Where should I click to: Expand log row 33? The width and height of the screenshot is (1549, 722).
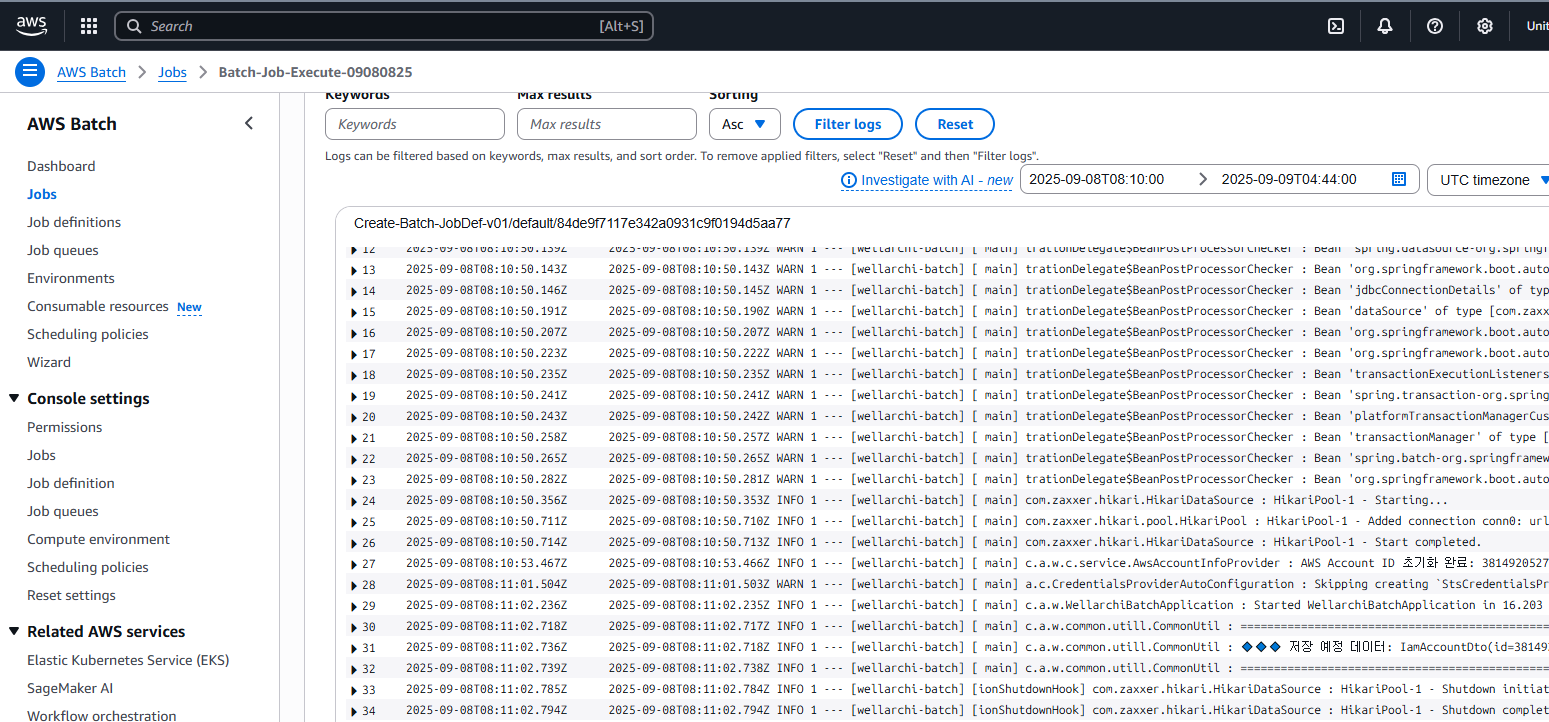pyautogui.click(x=354, y=690)
